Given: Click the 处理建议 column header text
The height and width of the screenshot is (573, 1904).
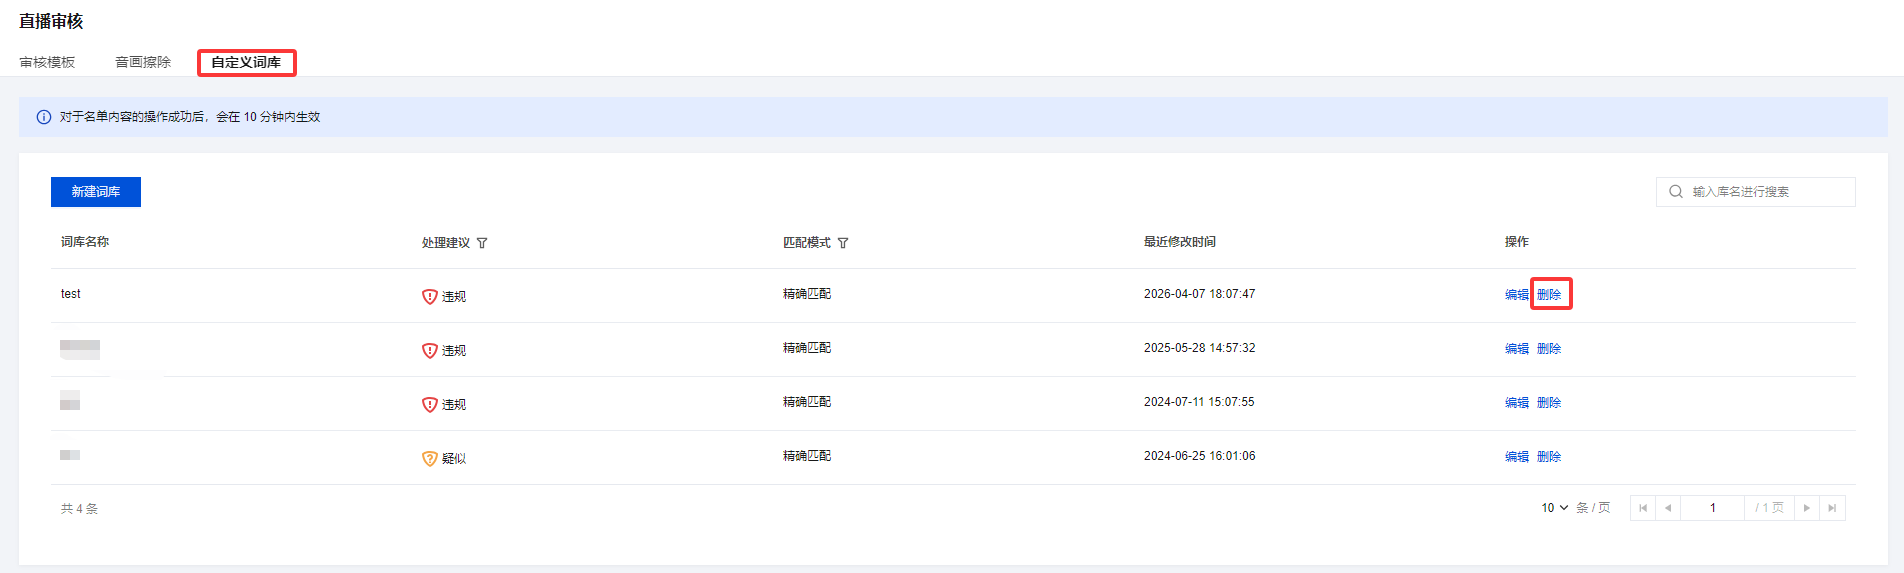Looking at the screenshot, I should click(446, 243).
